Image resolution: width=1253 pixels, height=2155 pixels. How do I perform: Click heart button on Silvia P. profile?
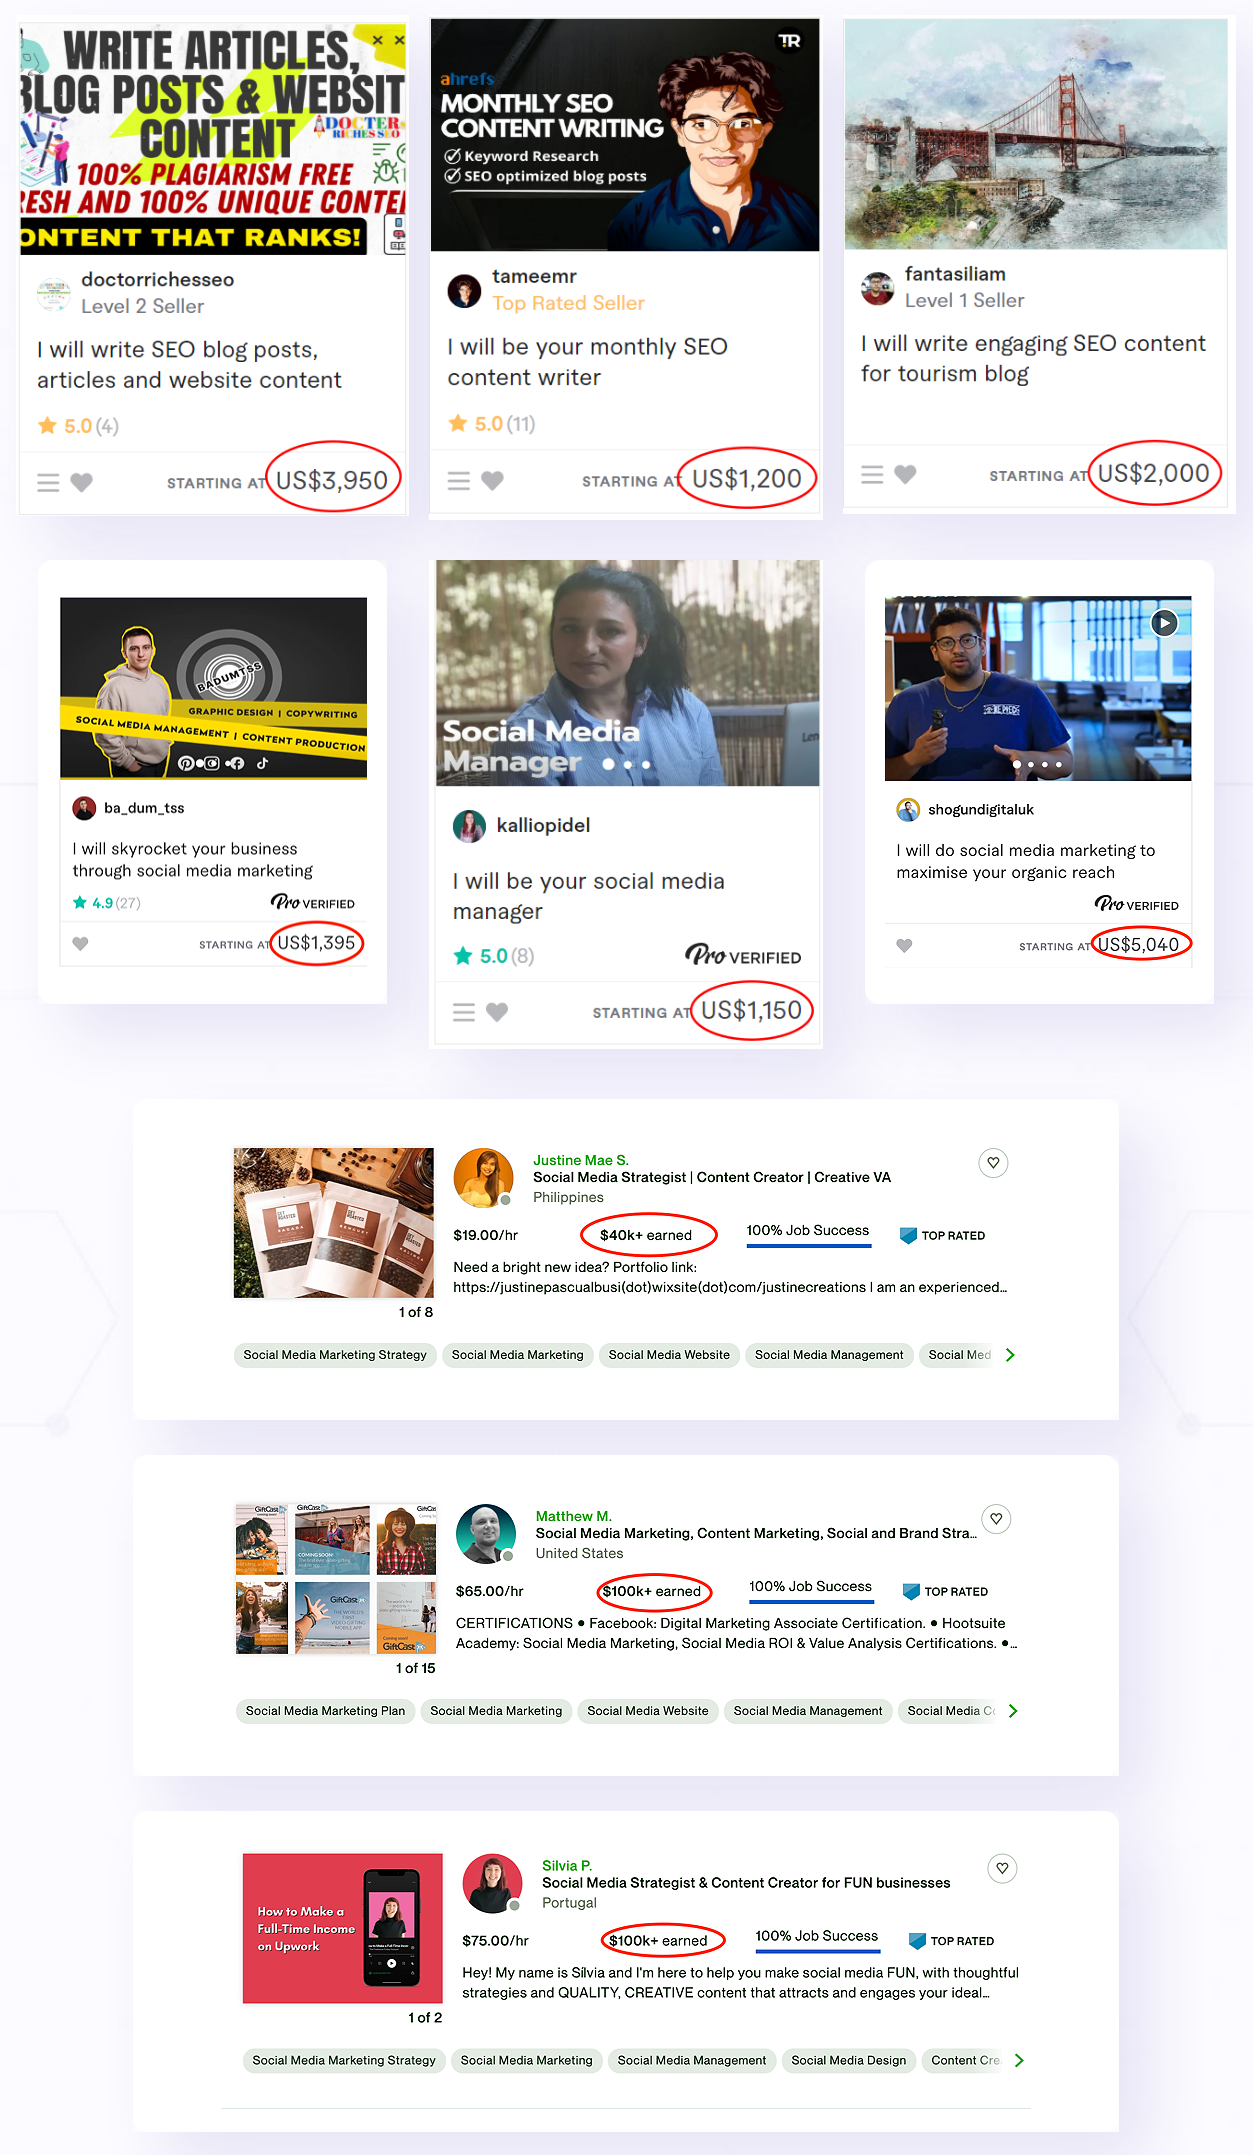pos(1002,1868)
